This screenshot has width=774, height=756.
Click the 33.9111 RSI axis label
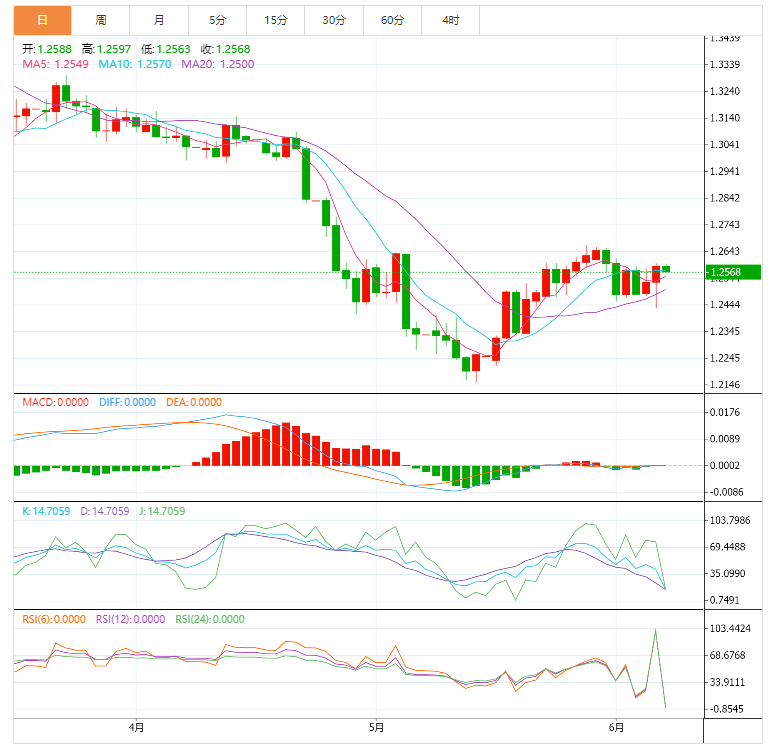[x=728, y=682]
